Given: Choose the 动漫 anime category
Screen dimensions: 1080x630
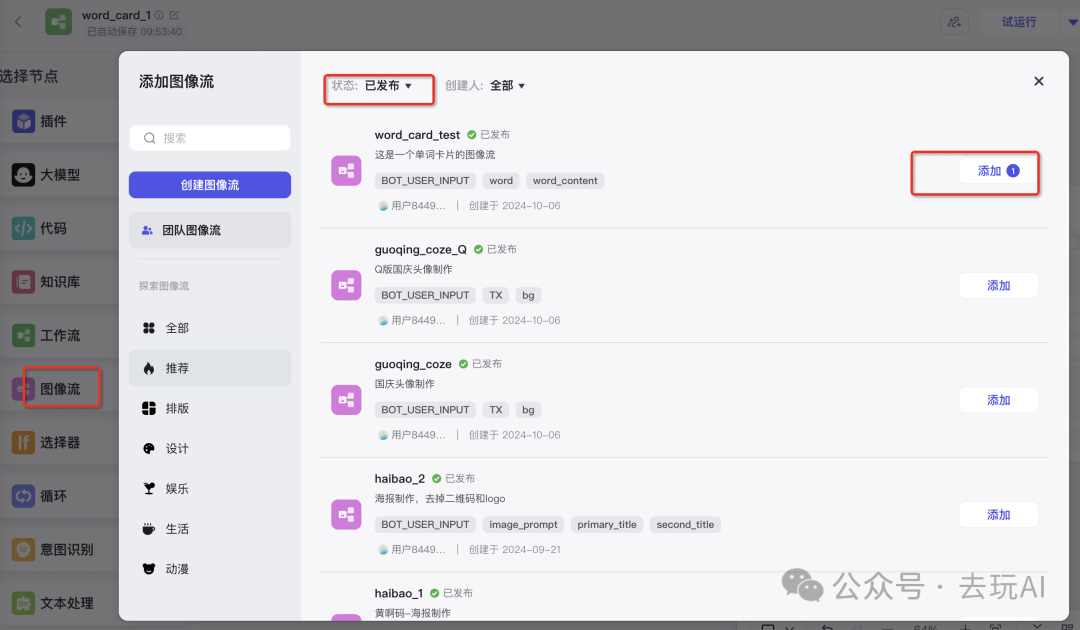Looking at the screenshot, I should 209,569.
